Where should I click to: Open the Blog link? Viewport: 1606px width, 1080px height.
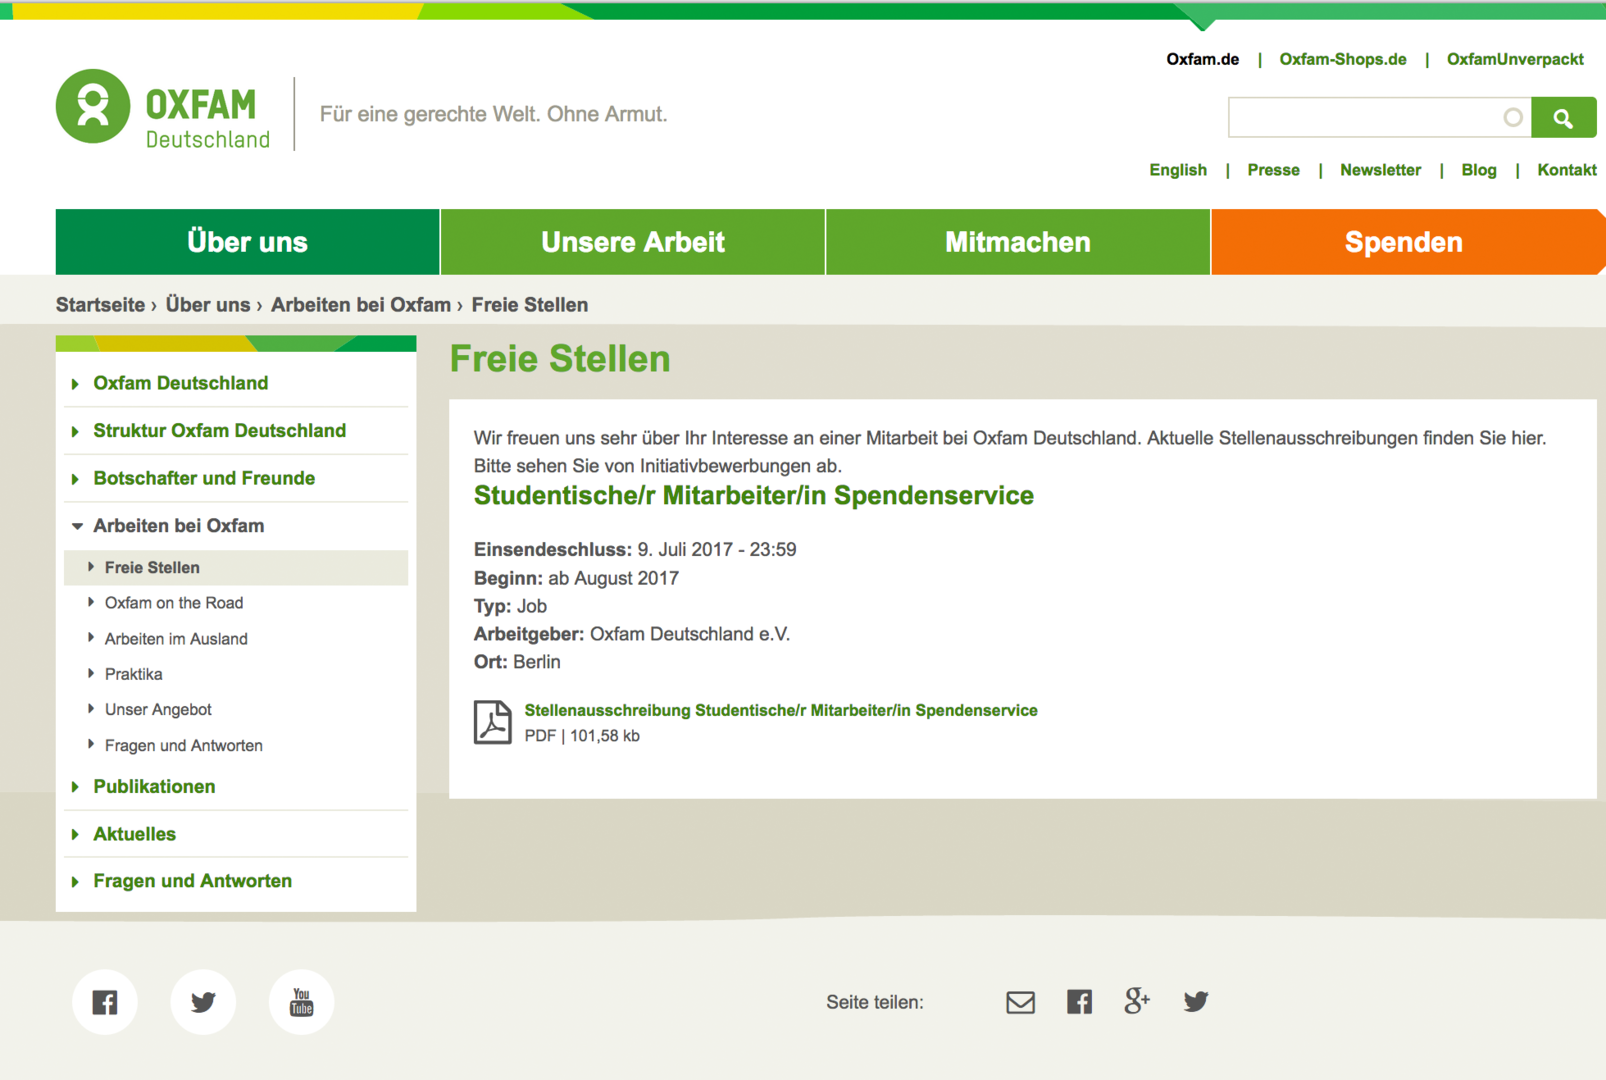(1479, 170)
